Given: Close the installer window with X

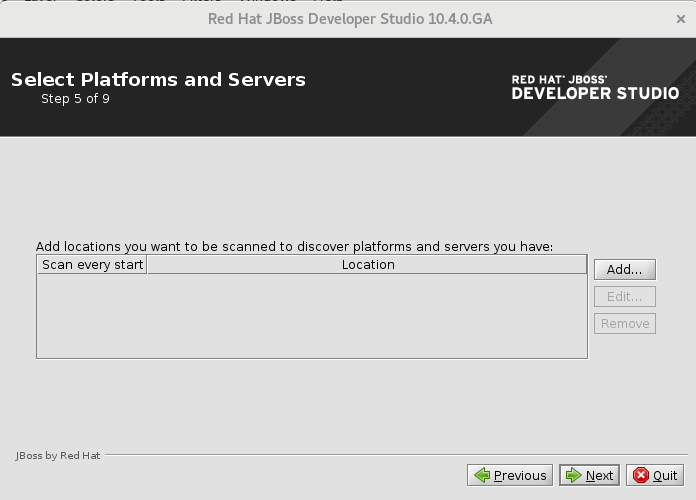Looking at the screenshot, I should [x=680, y=19].
